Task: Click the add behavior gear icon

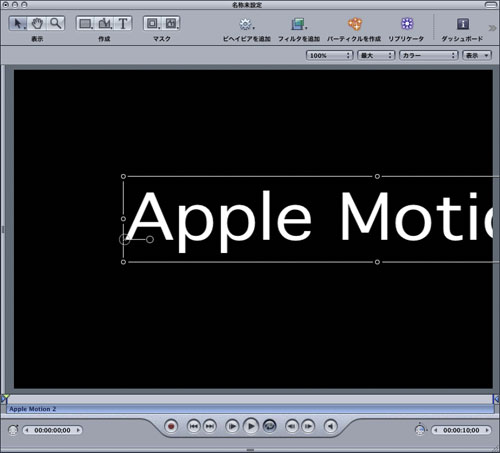Action: click(x=246, y=24)
